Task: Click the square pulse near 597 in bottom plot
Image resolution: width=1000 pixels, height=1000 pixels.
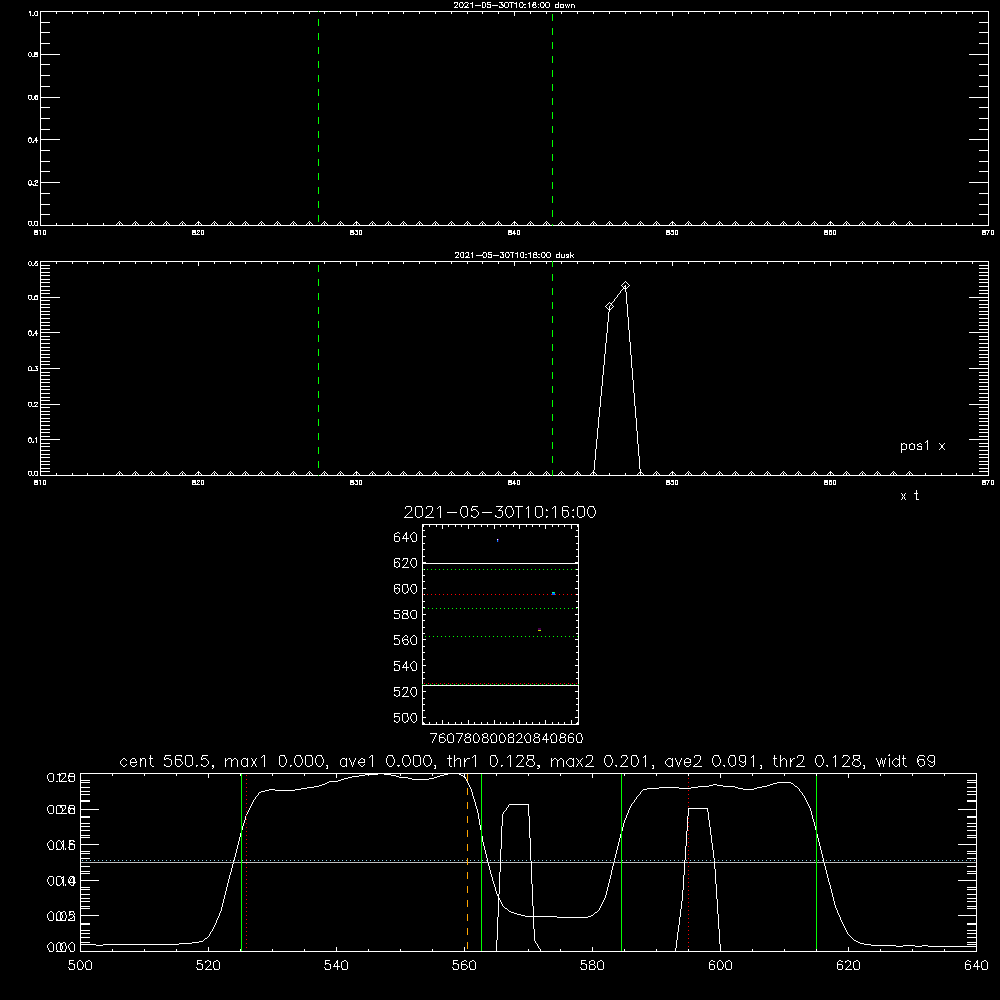Action: pyautogui.click(x=698, y=879)
